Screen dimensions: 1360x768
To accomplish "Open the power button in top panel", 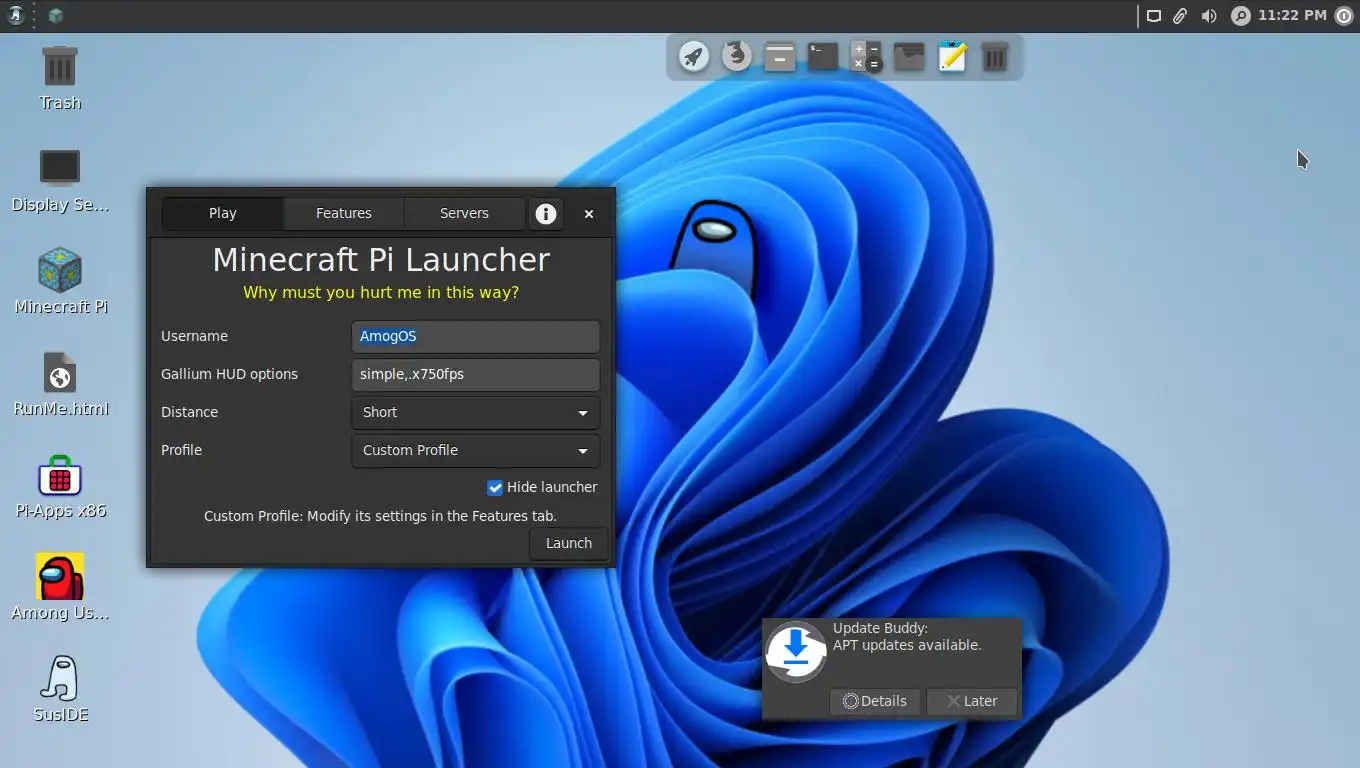I will 1344,16.
